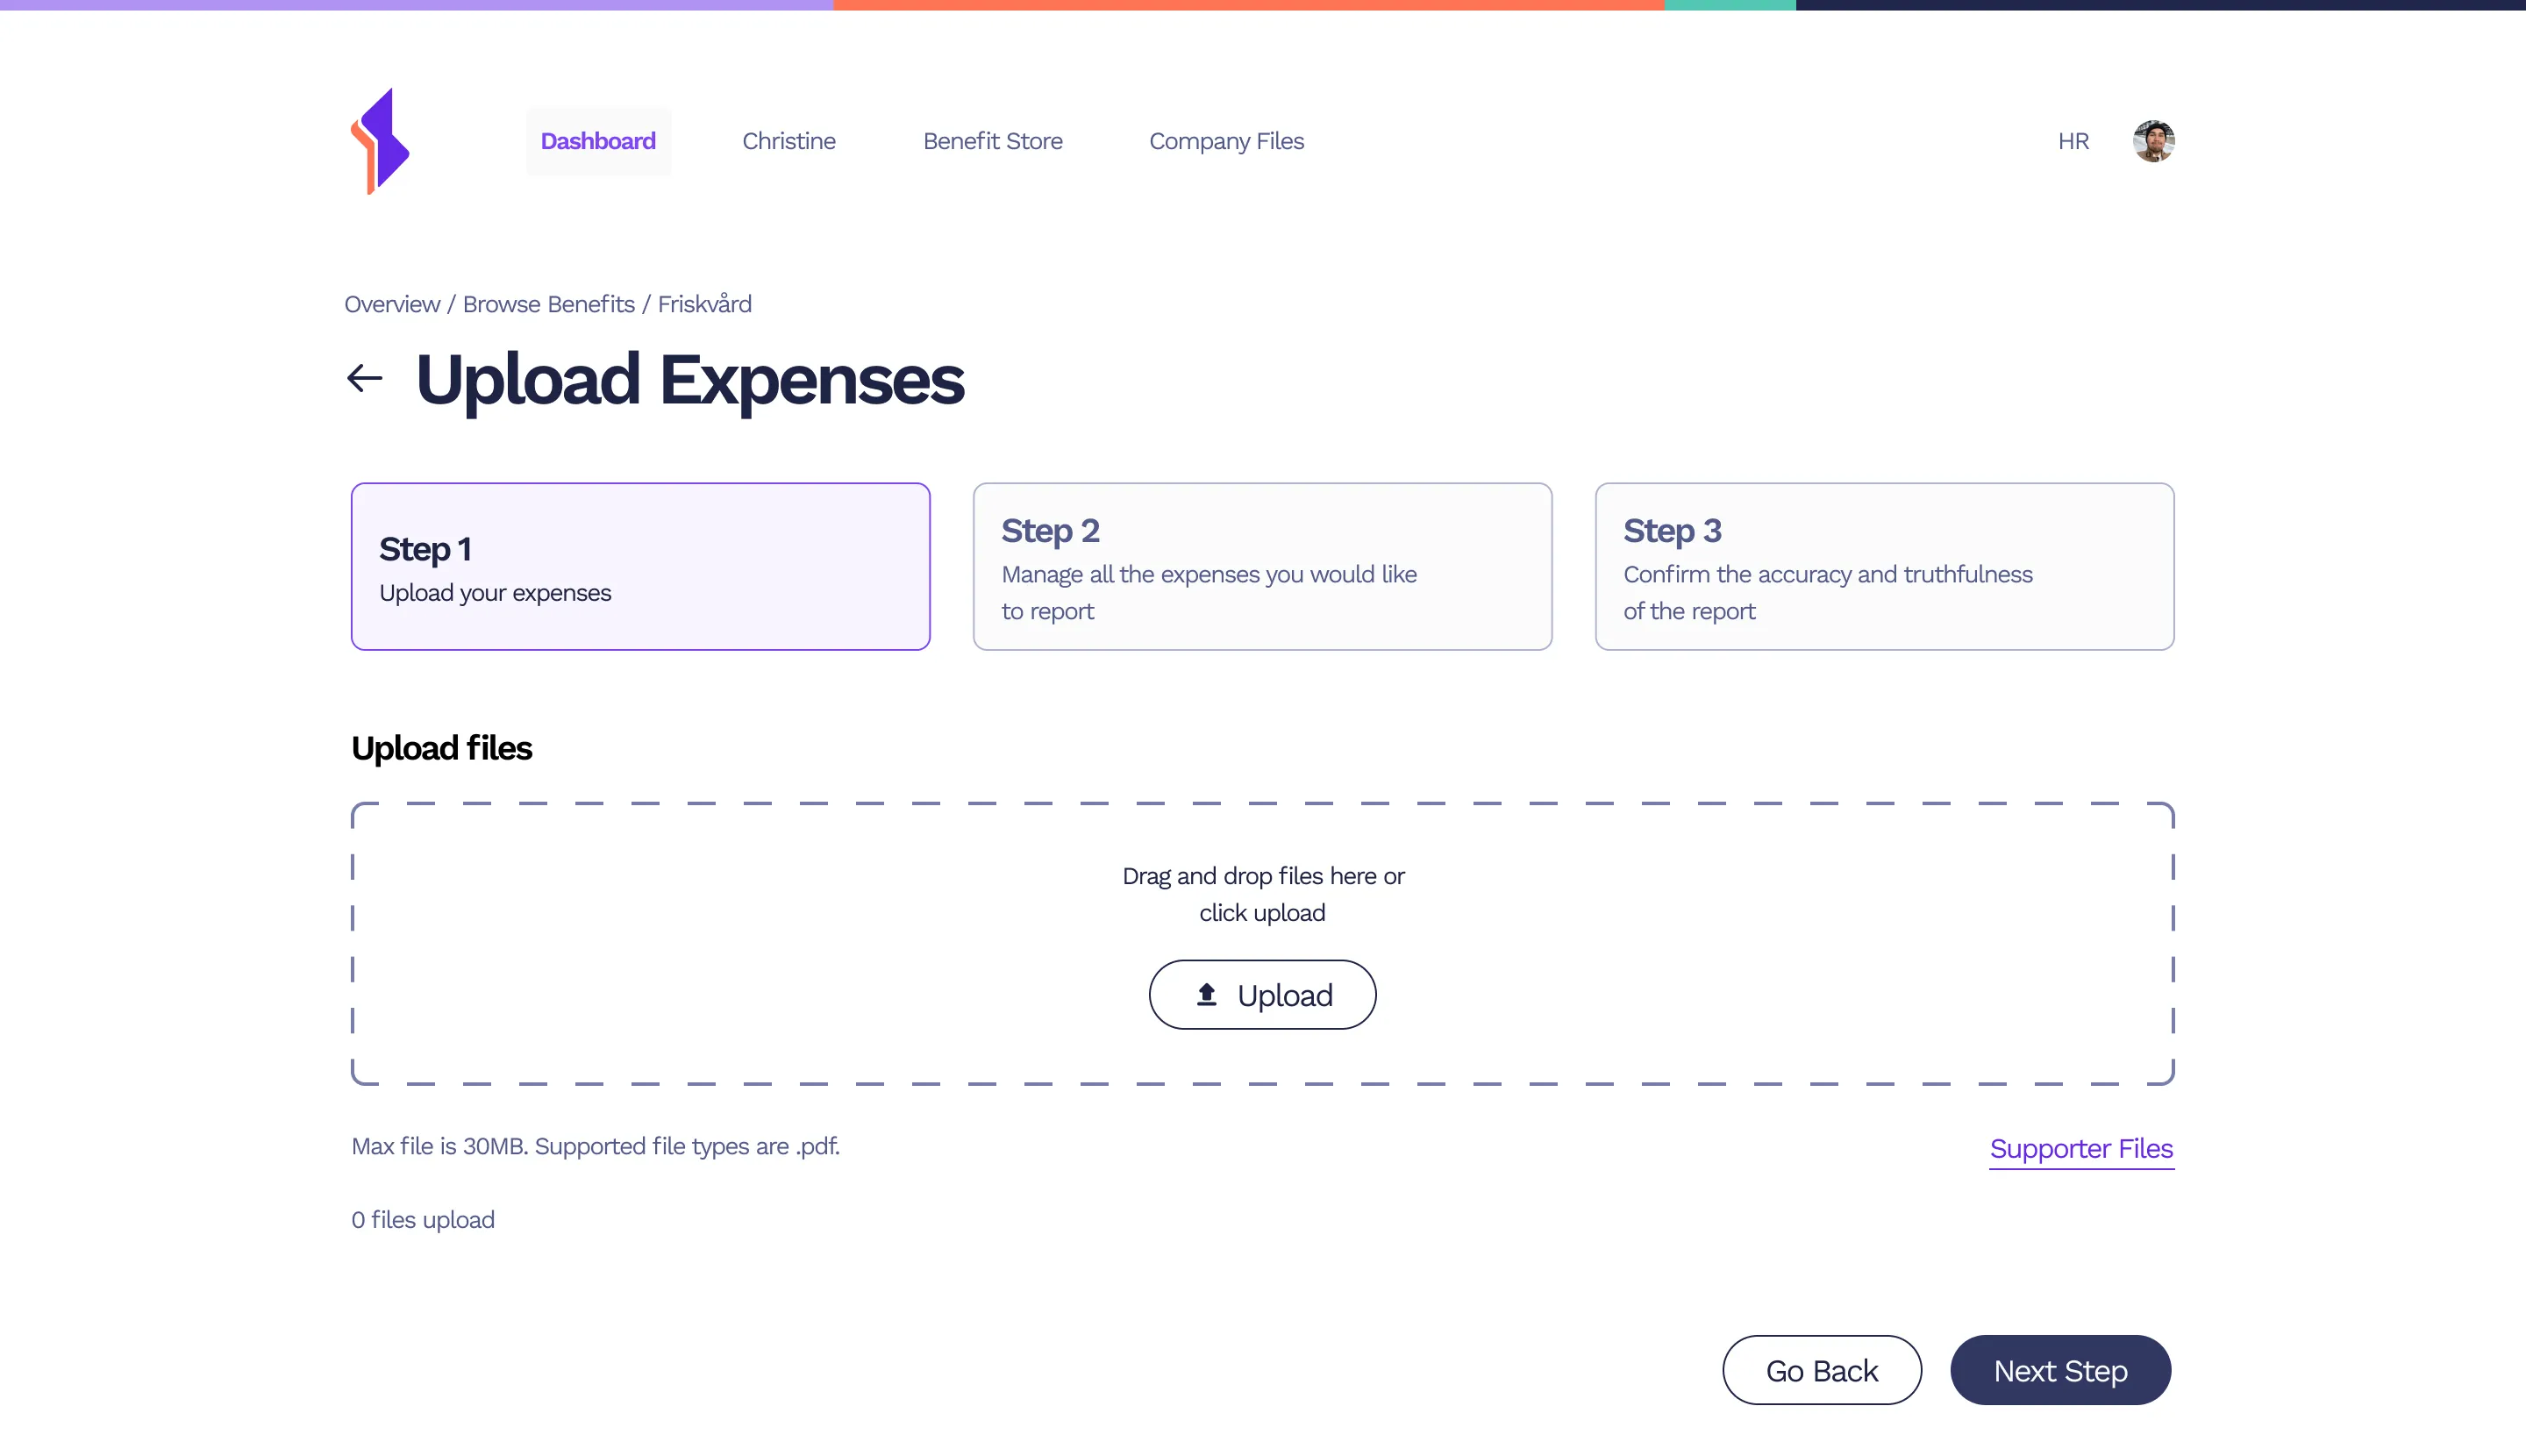Click the Overview breadcrumb link

[x=392, y=304]
